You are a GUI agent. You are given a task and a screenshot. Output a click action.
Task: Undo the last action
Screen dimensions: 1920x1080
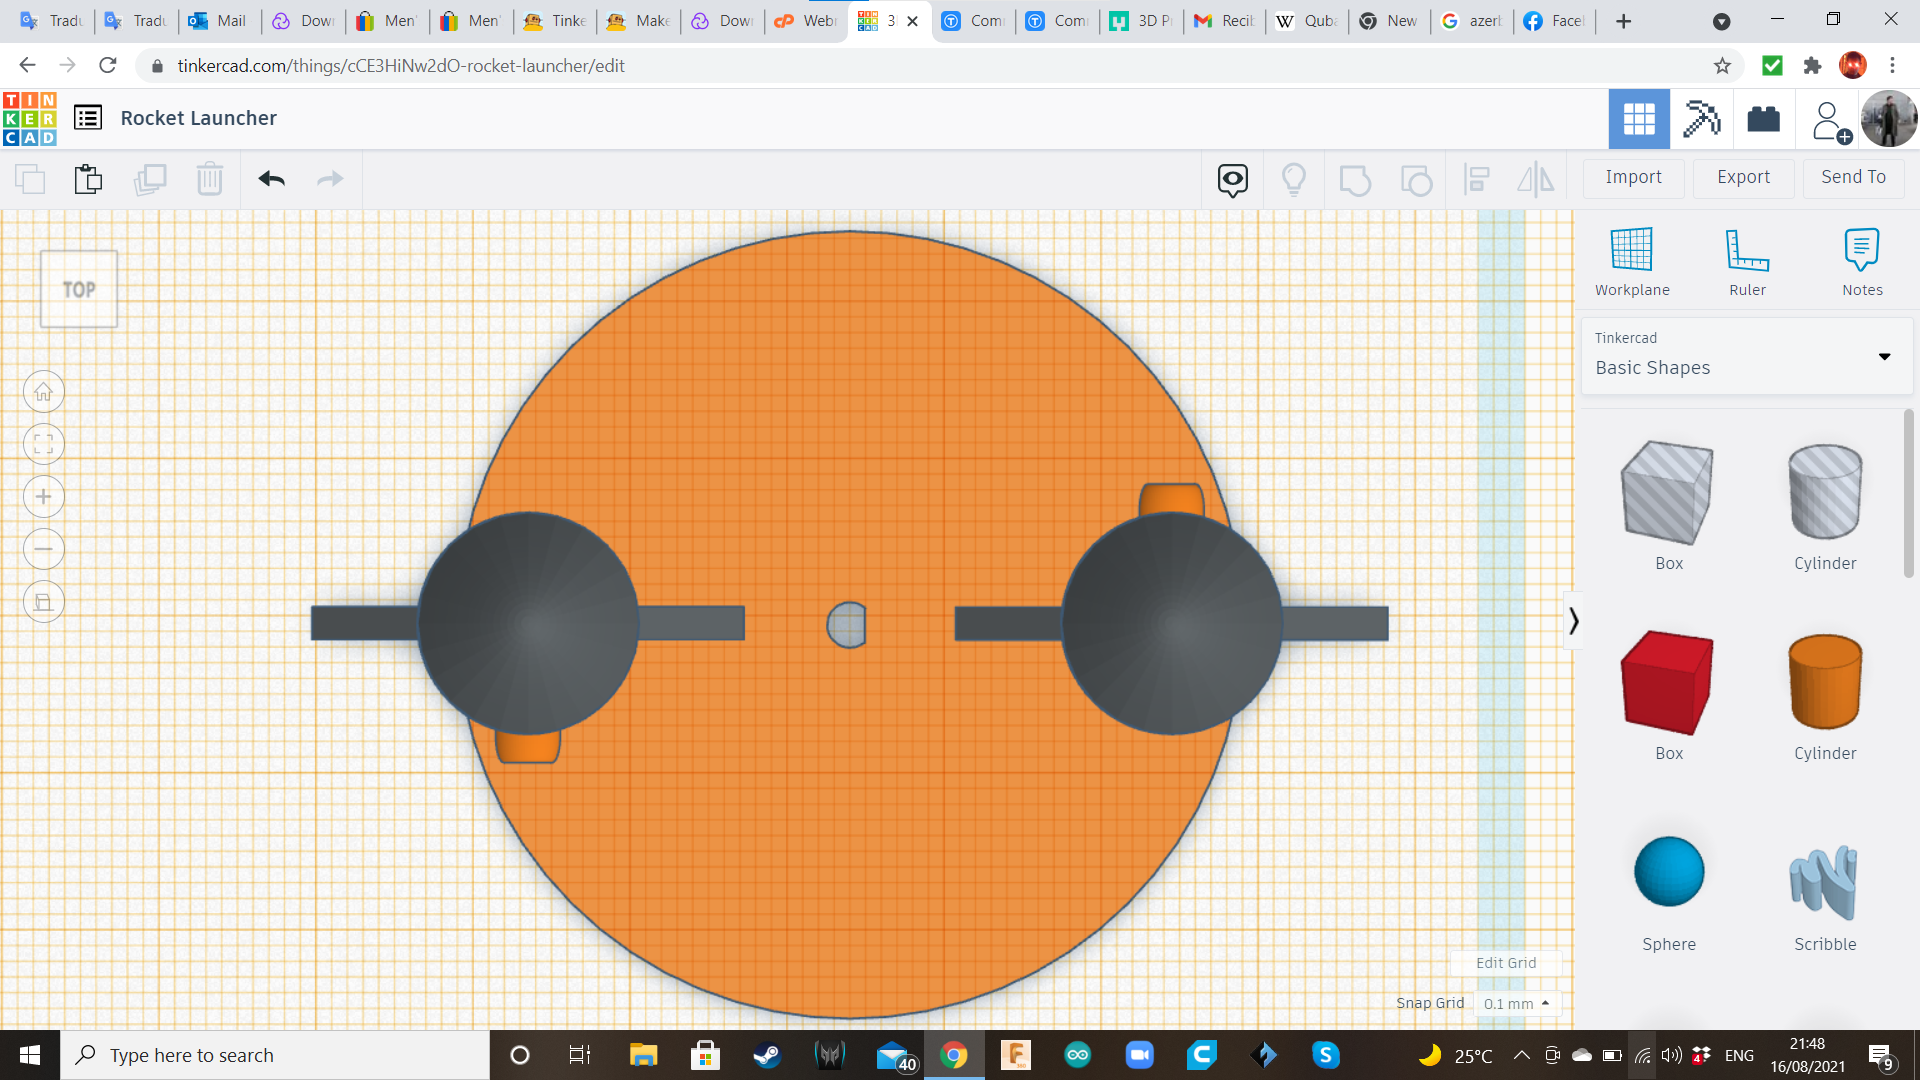pos(270,179)
